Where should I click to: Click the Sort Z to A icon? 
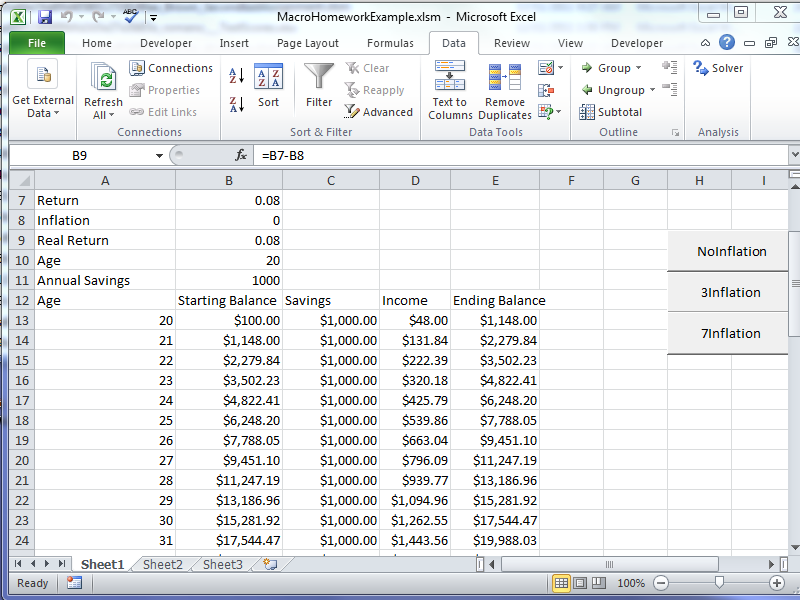click(237, 104)
